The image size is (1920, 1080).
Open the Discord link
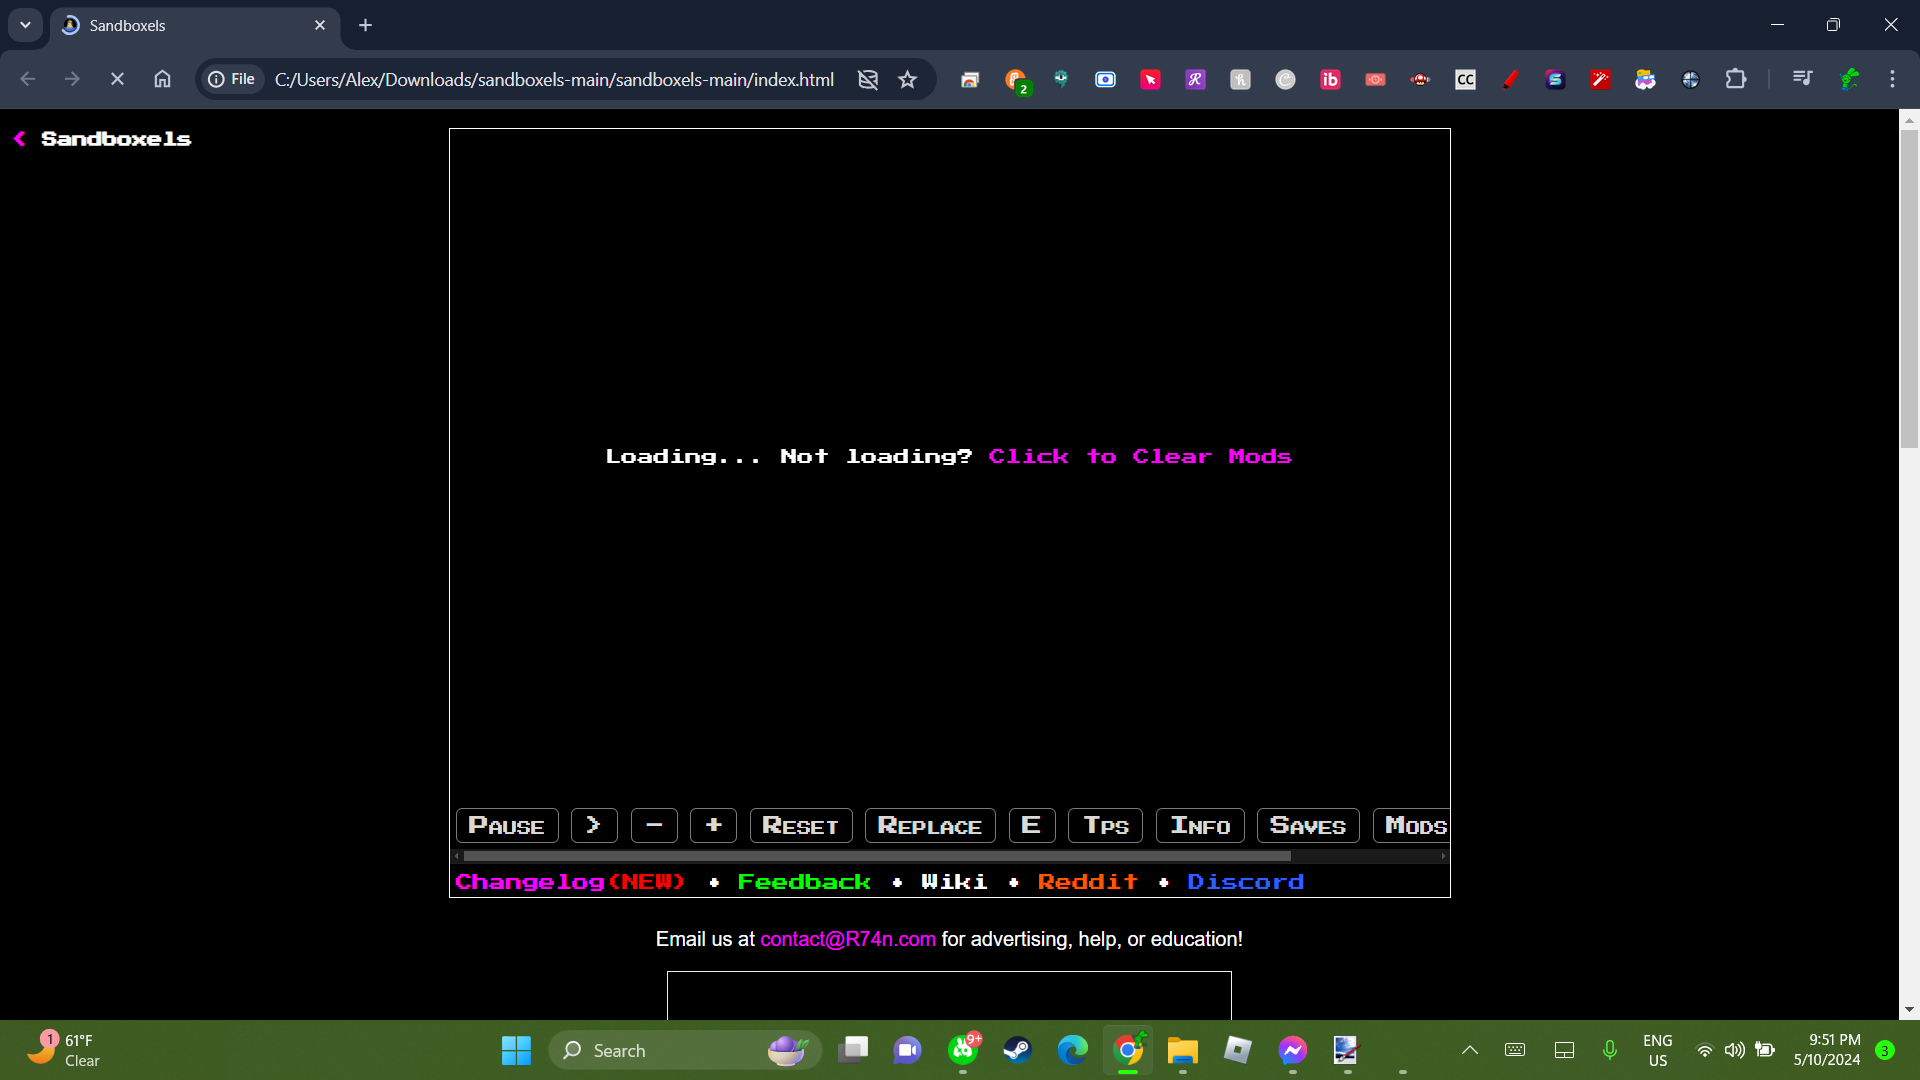point(1245,882)
